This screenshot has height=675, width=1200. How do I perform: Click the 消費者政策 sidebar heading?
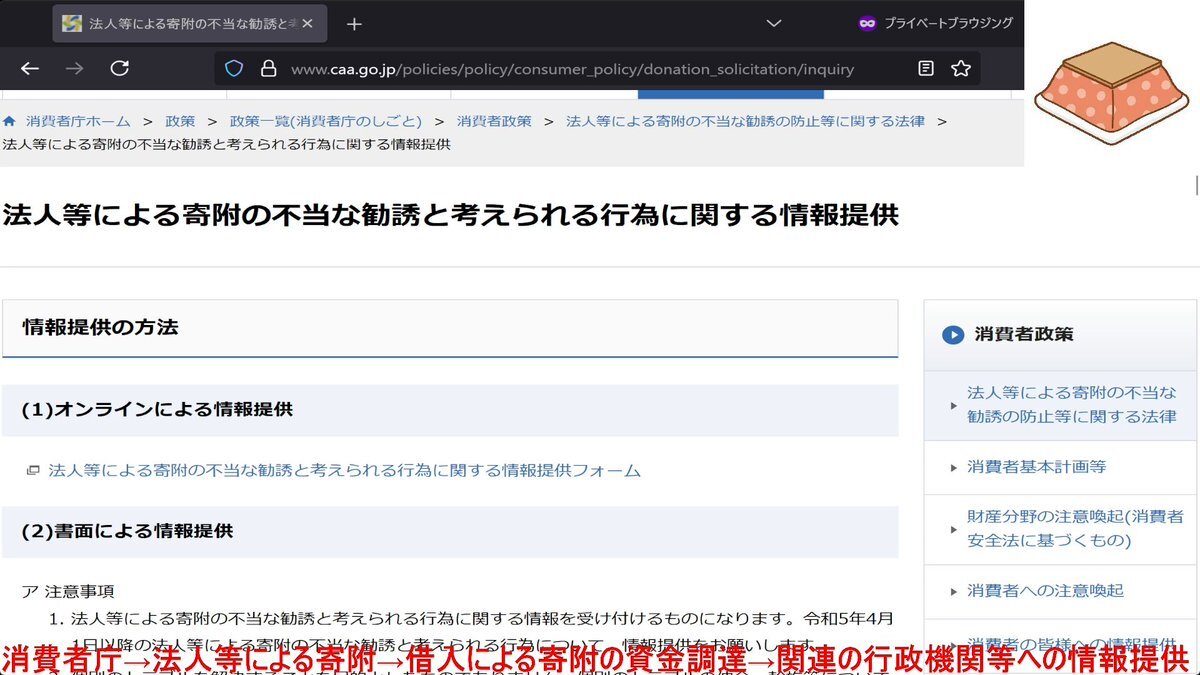[x=1023, y=335]
